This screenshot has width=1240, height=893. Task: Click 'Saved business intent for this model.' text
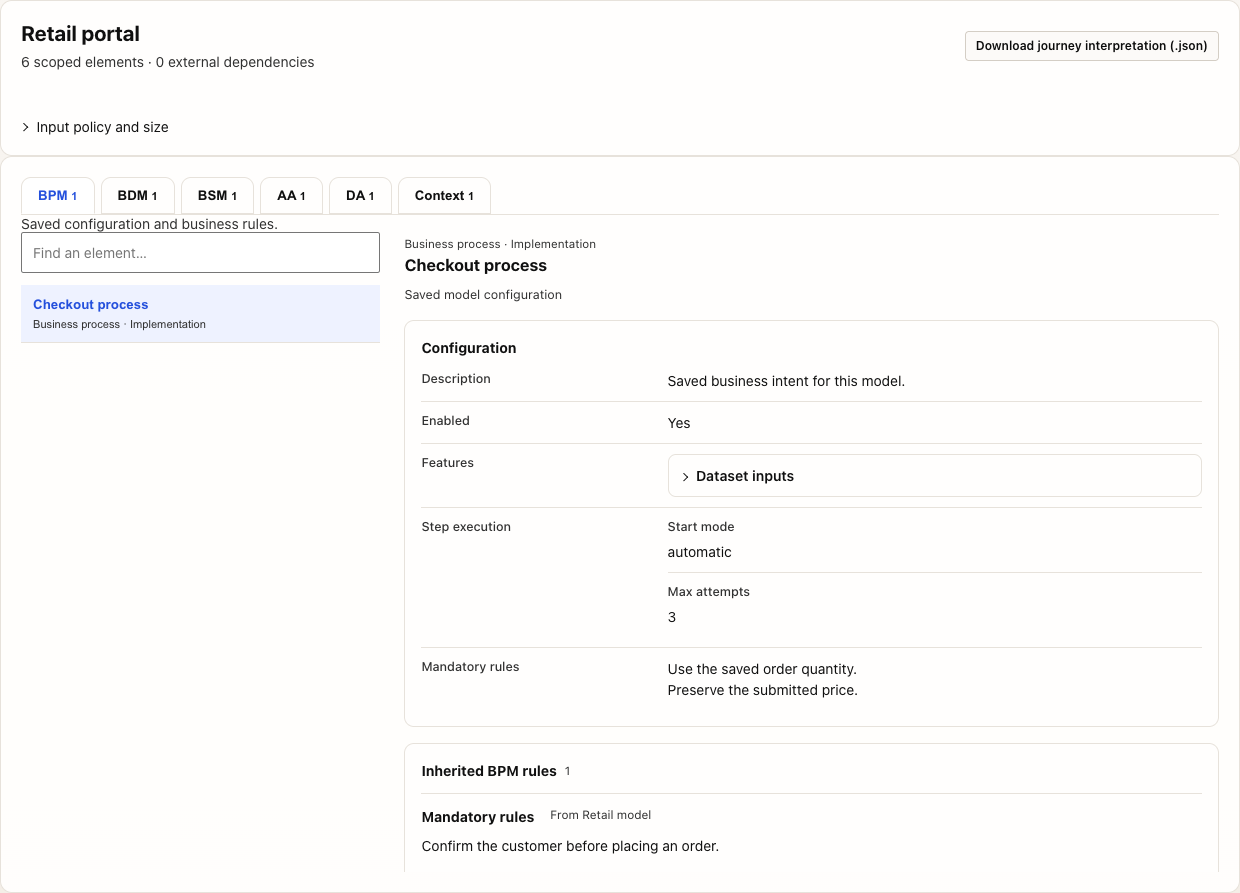[786, 381]
